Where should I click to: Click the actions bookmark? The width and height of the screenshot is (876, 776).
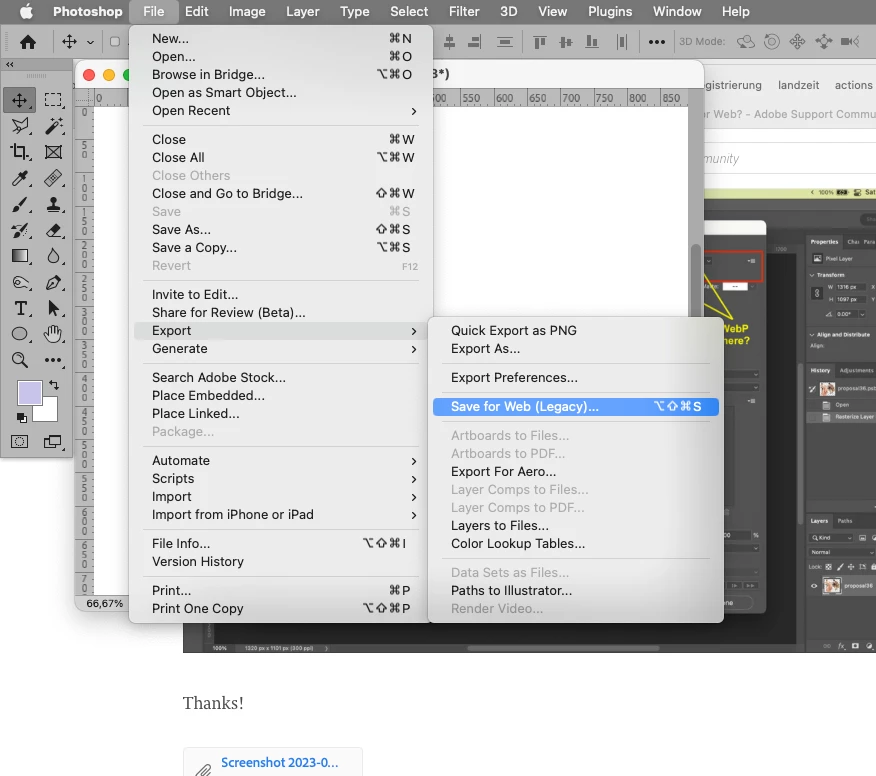point(853,85)
